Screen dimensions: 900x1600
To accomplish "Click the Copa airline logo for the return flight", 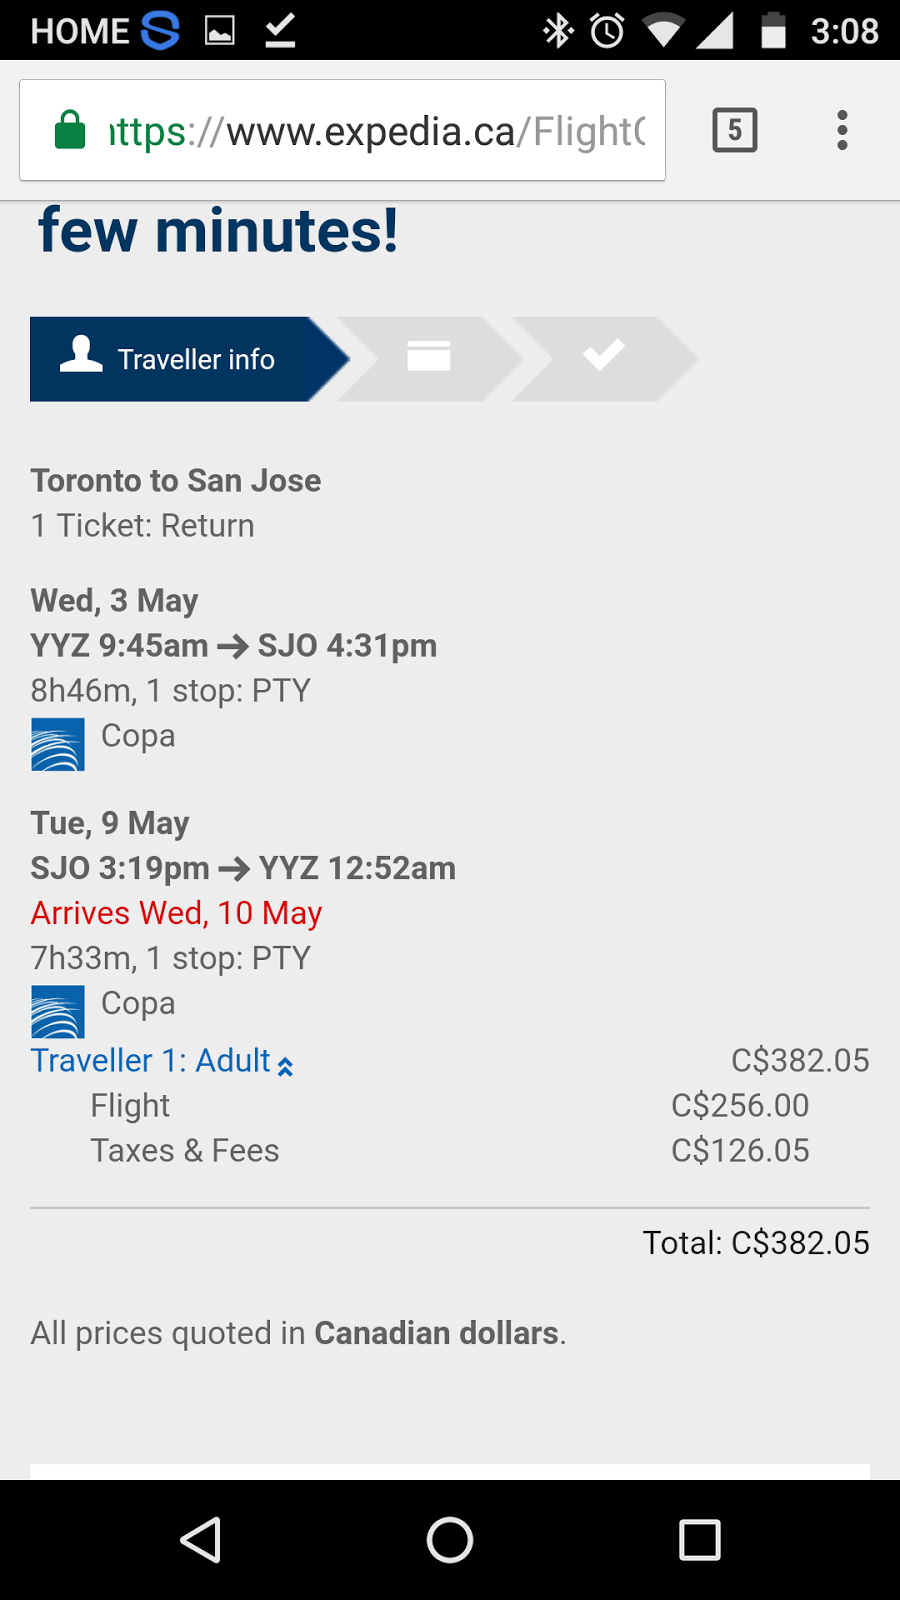I will tap(57, 1011).
